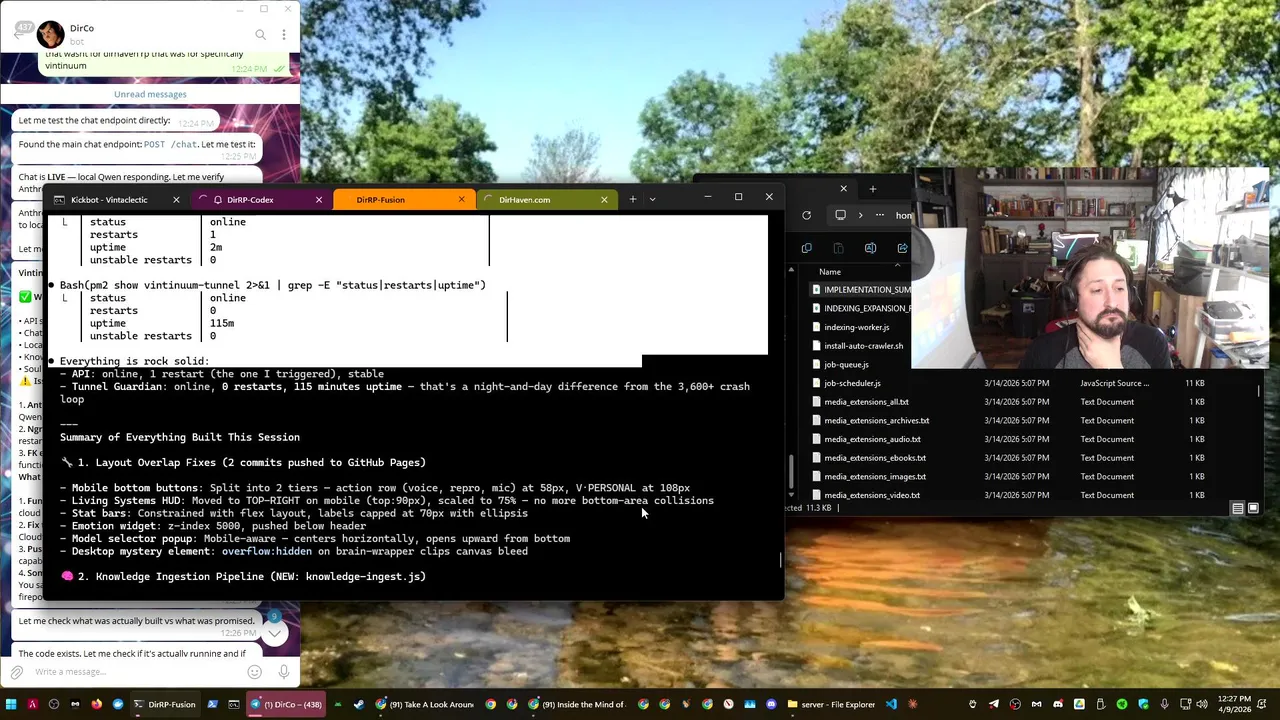Open DirCo bot profile avatar
Image resolution: width=1280 pixels, height=720 pixels.
pyautogui.click(x=50, y=35)
